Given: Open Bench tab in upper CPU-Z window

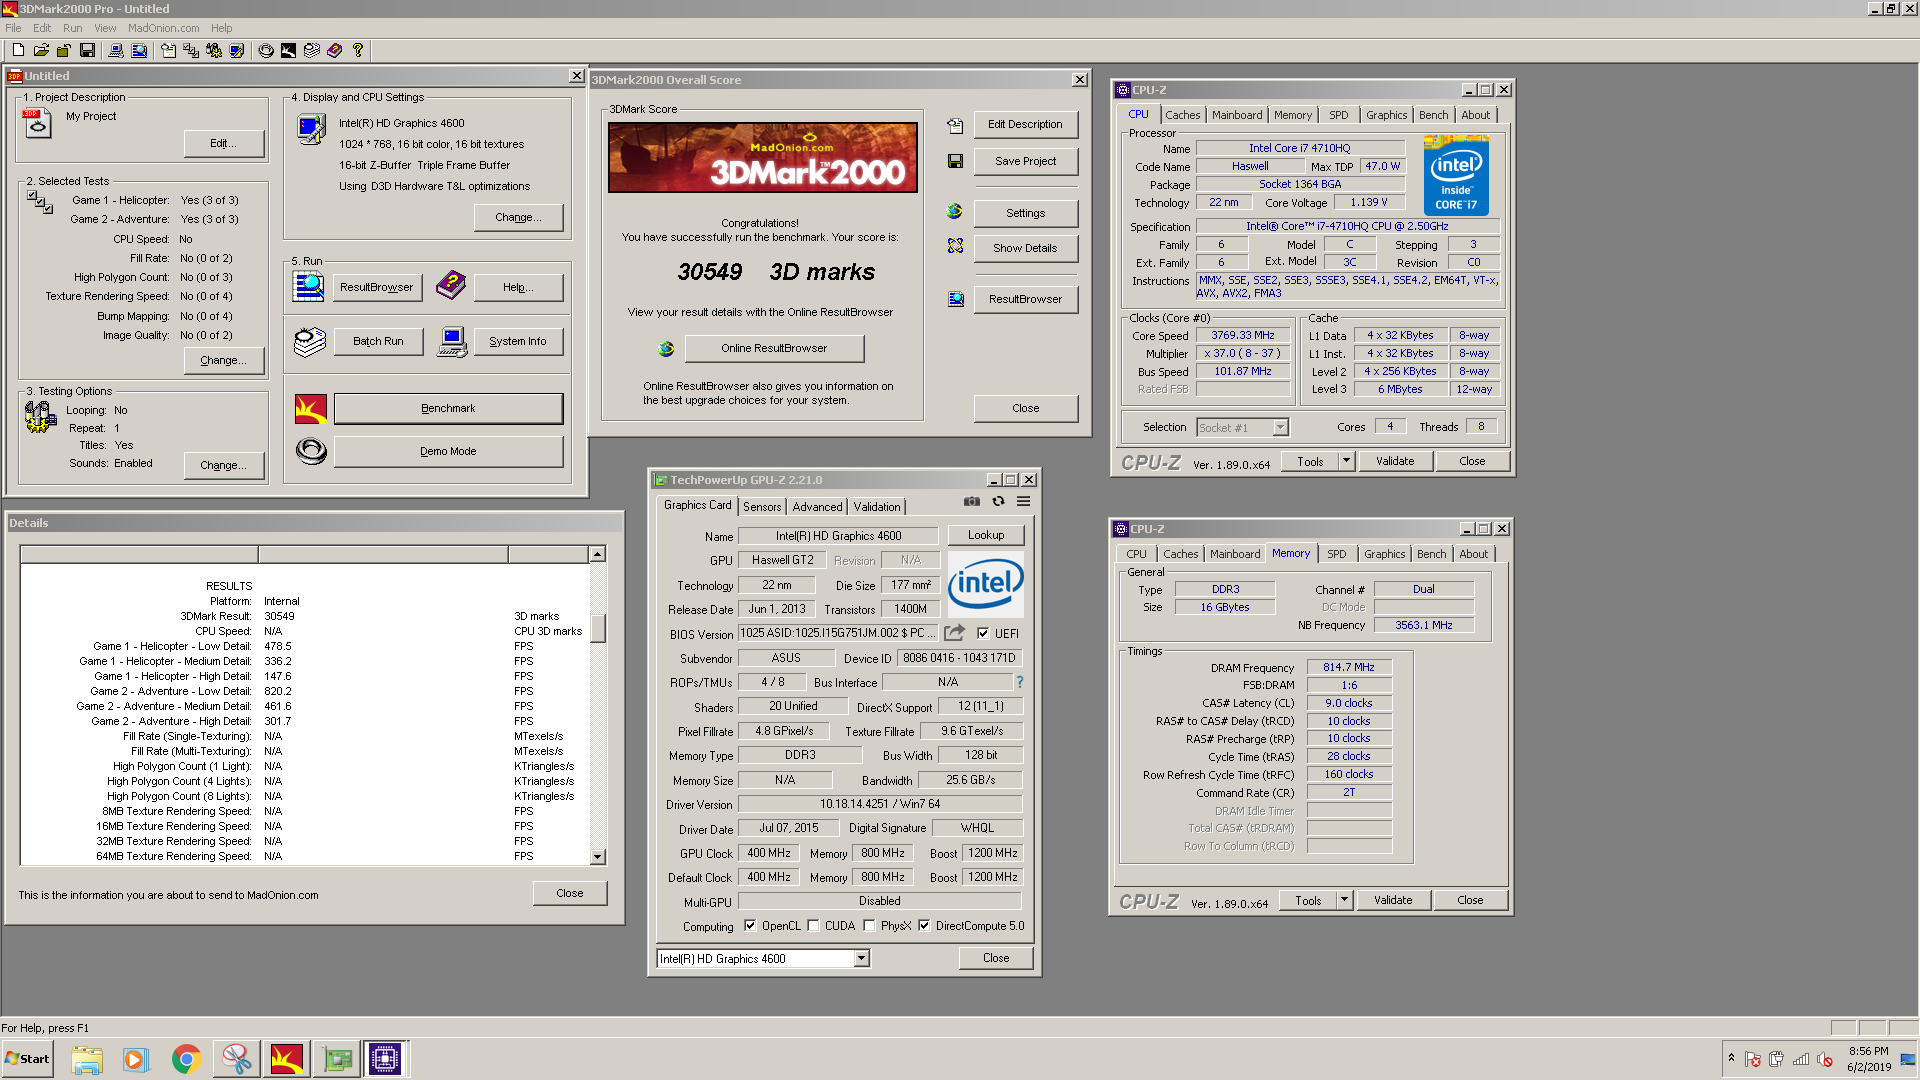Looking at the screenshot, I should 1433,115.
